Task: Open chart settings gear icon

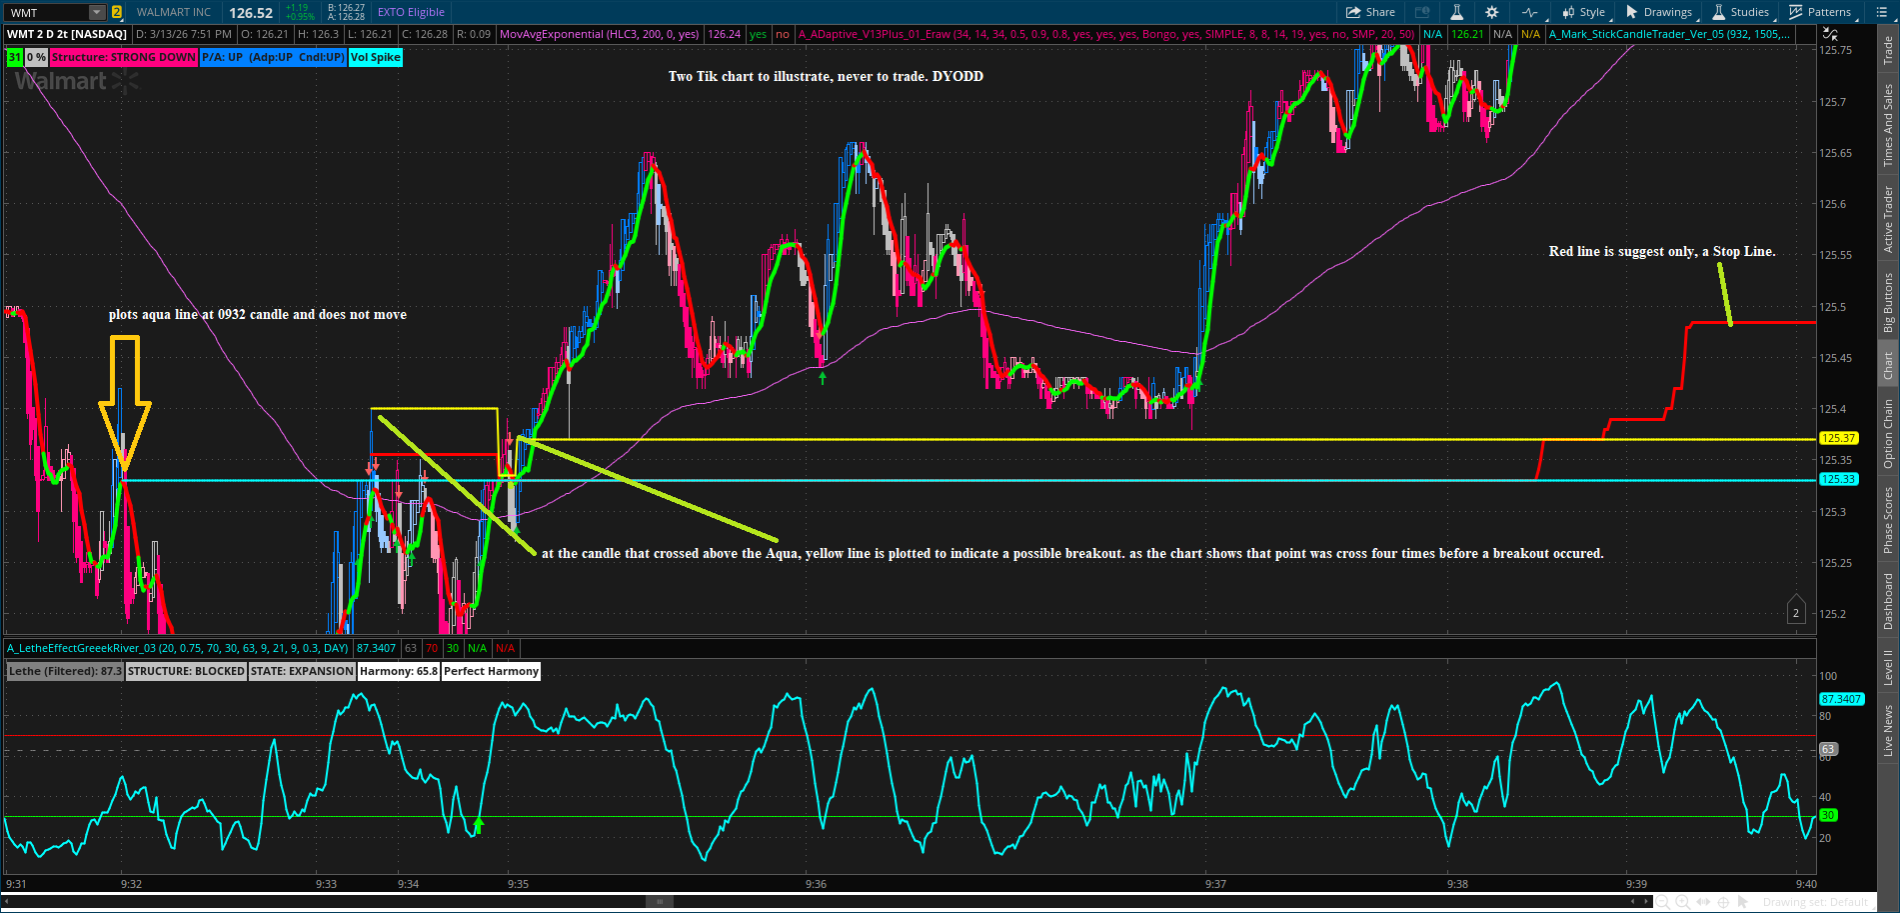Action: [1491, 12]
